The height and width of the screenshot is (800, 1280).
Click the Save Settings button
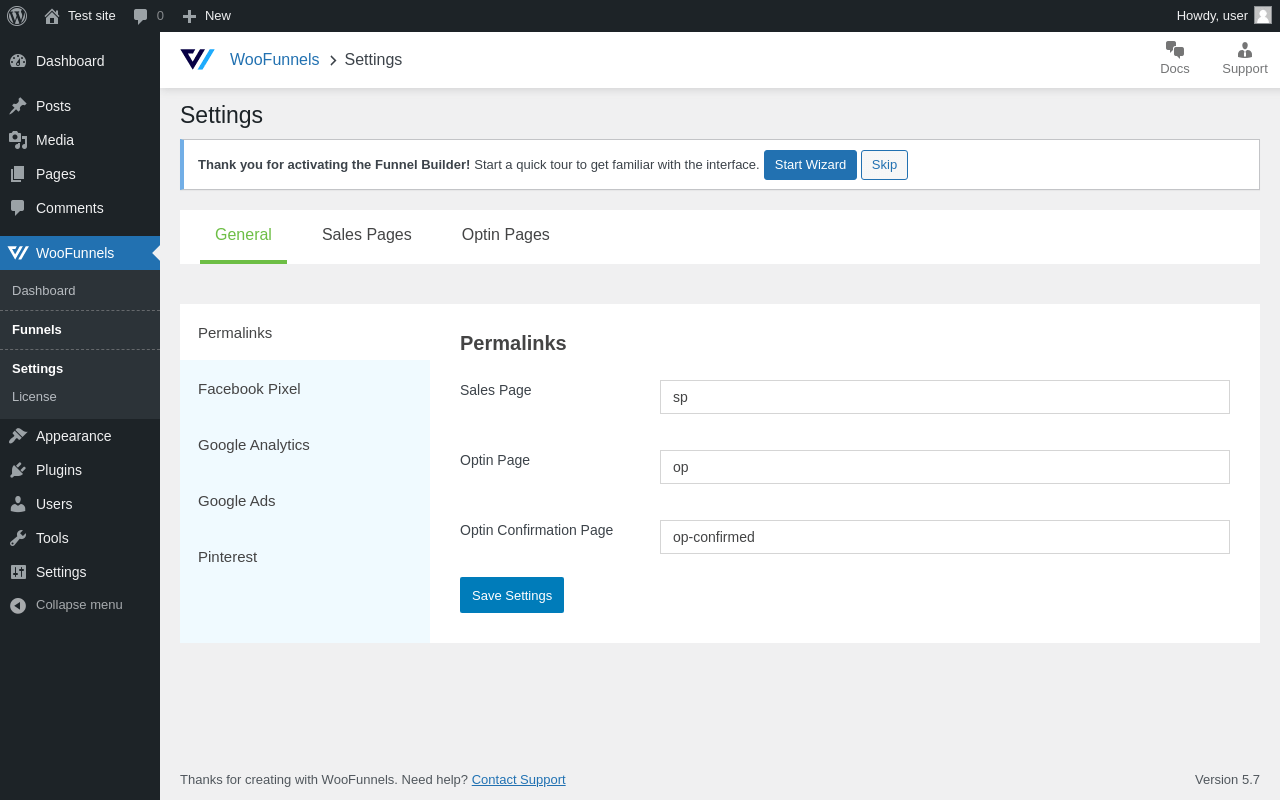pyautogui.click(x=512, y=595)
